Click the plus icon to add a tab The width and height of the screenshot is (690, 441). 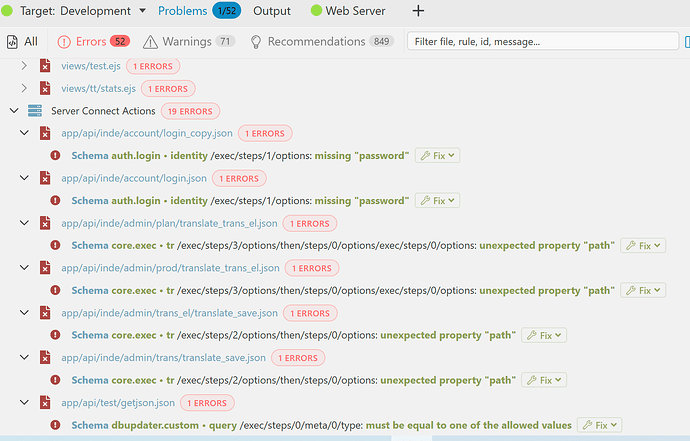coord(418,11)
